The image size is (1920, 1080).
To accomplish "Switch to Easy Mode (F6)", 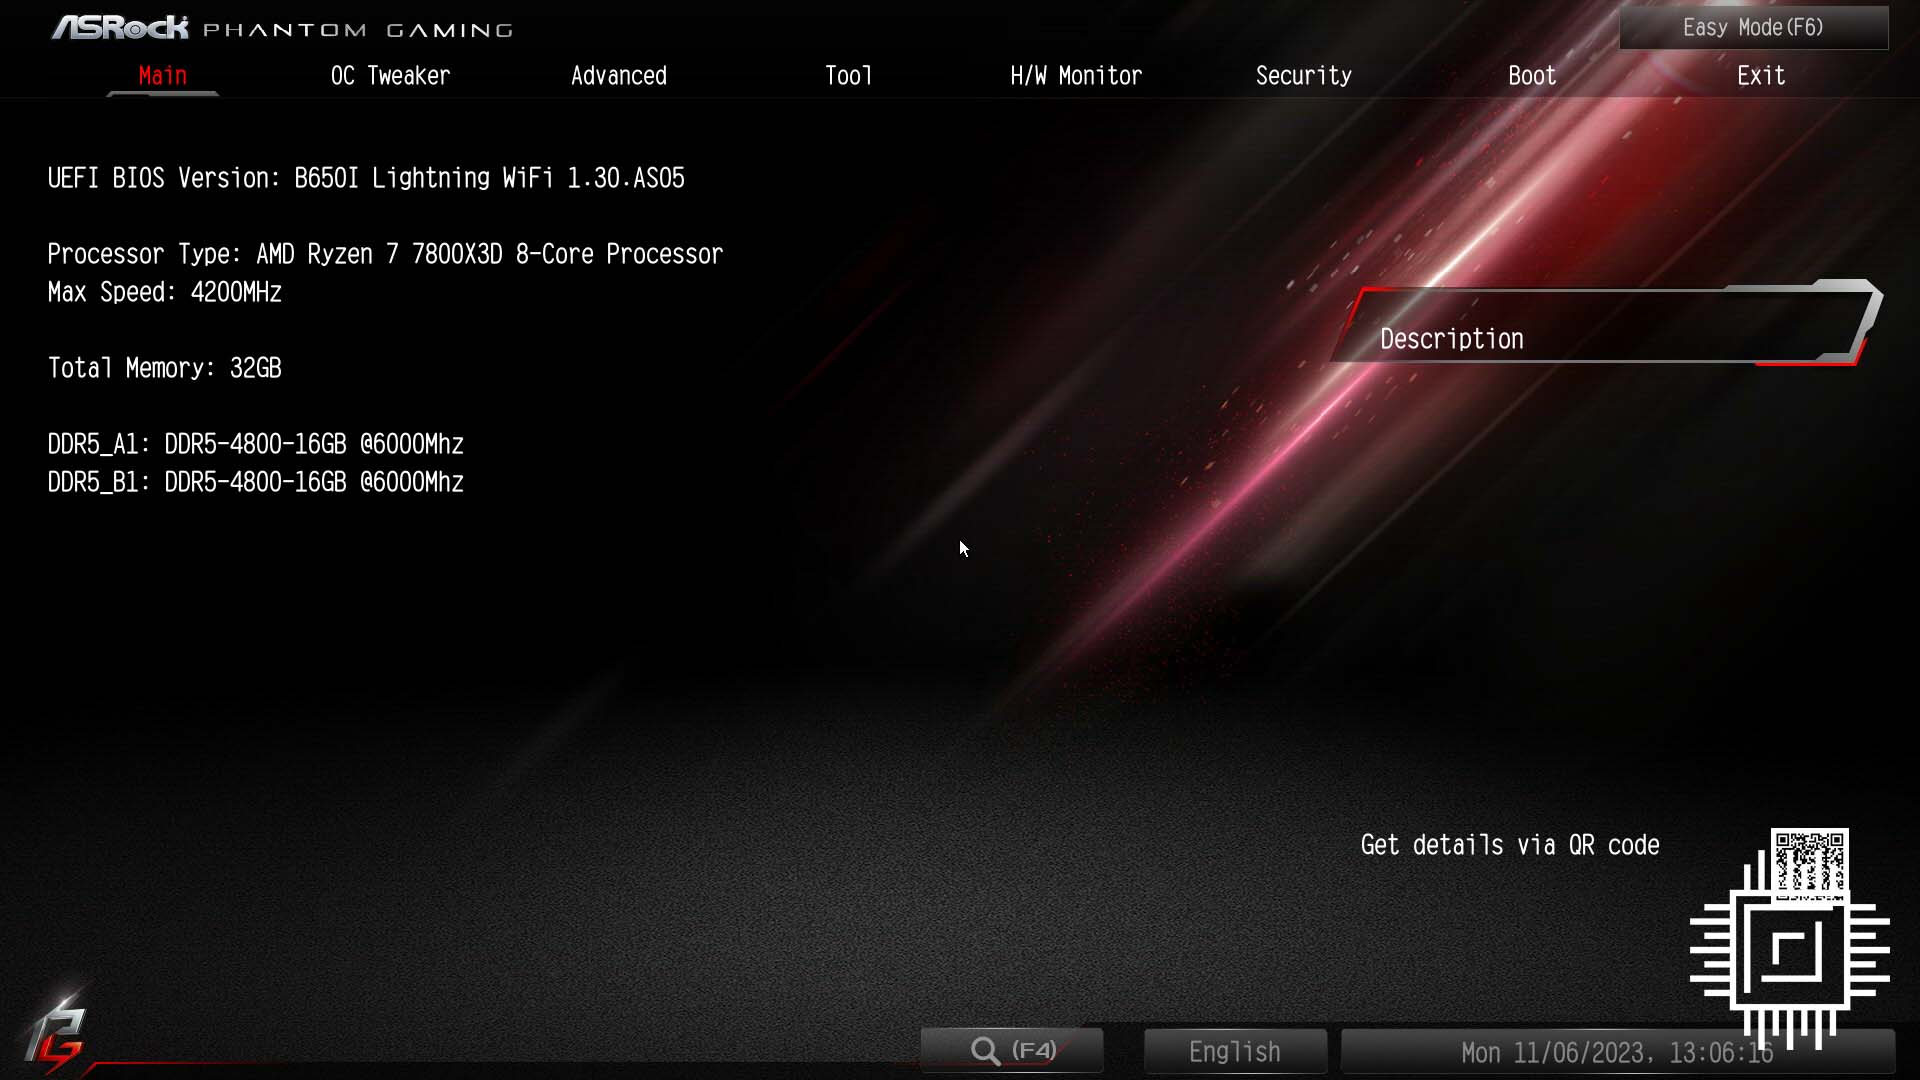I will tap(1753, 28).
